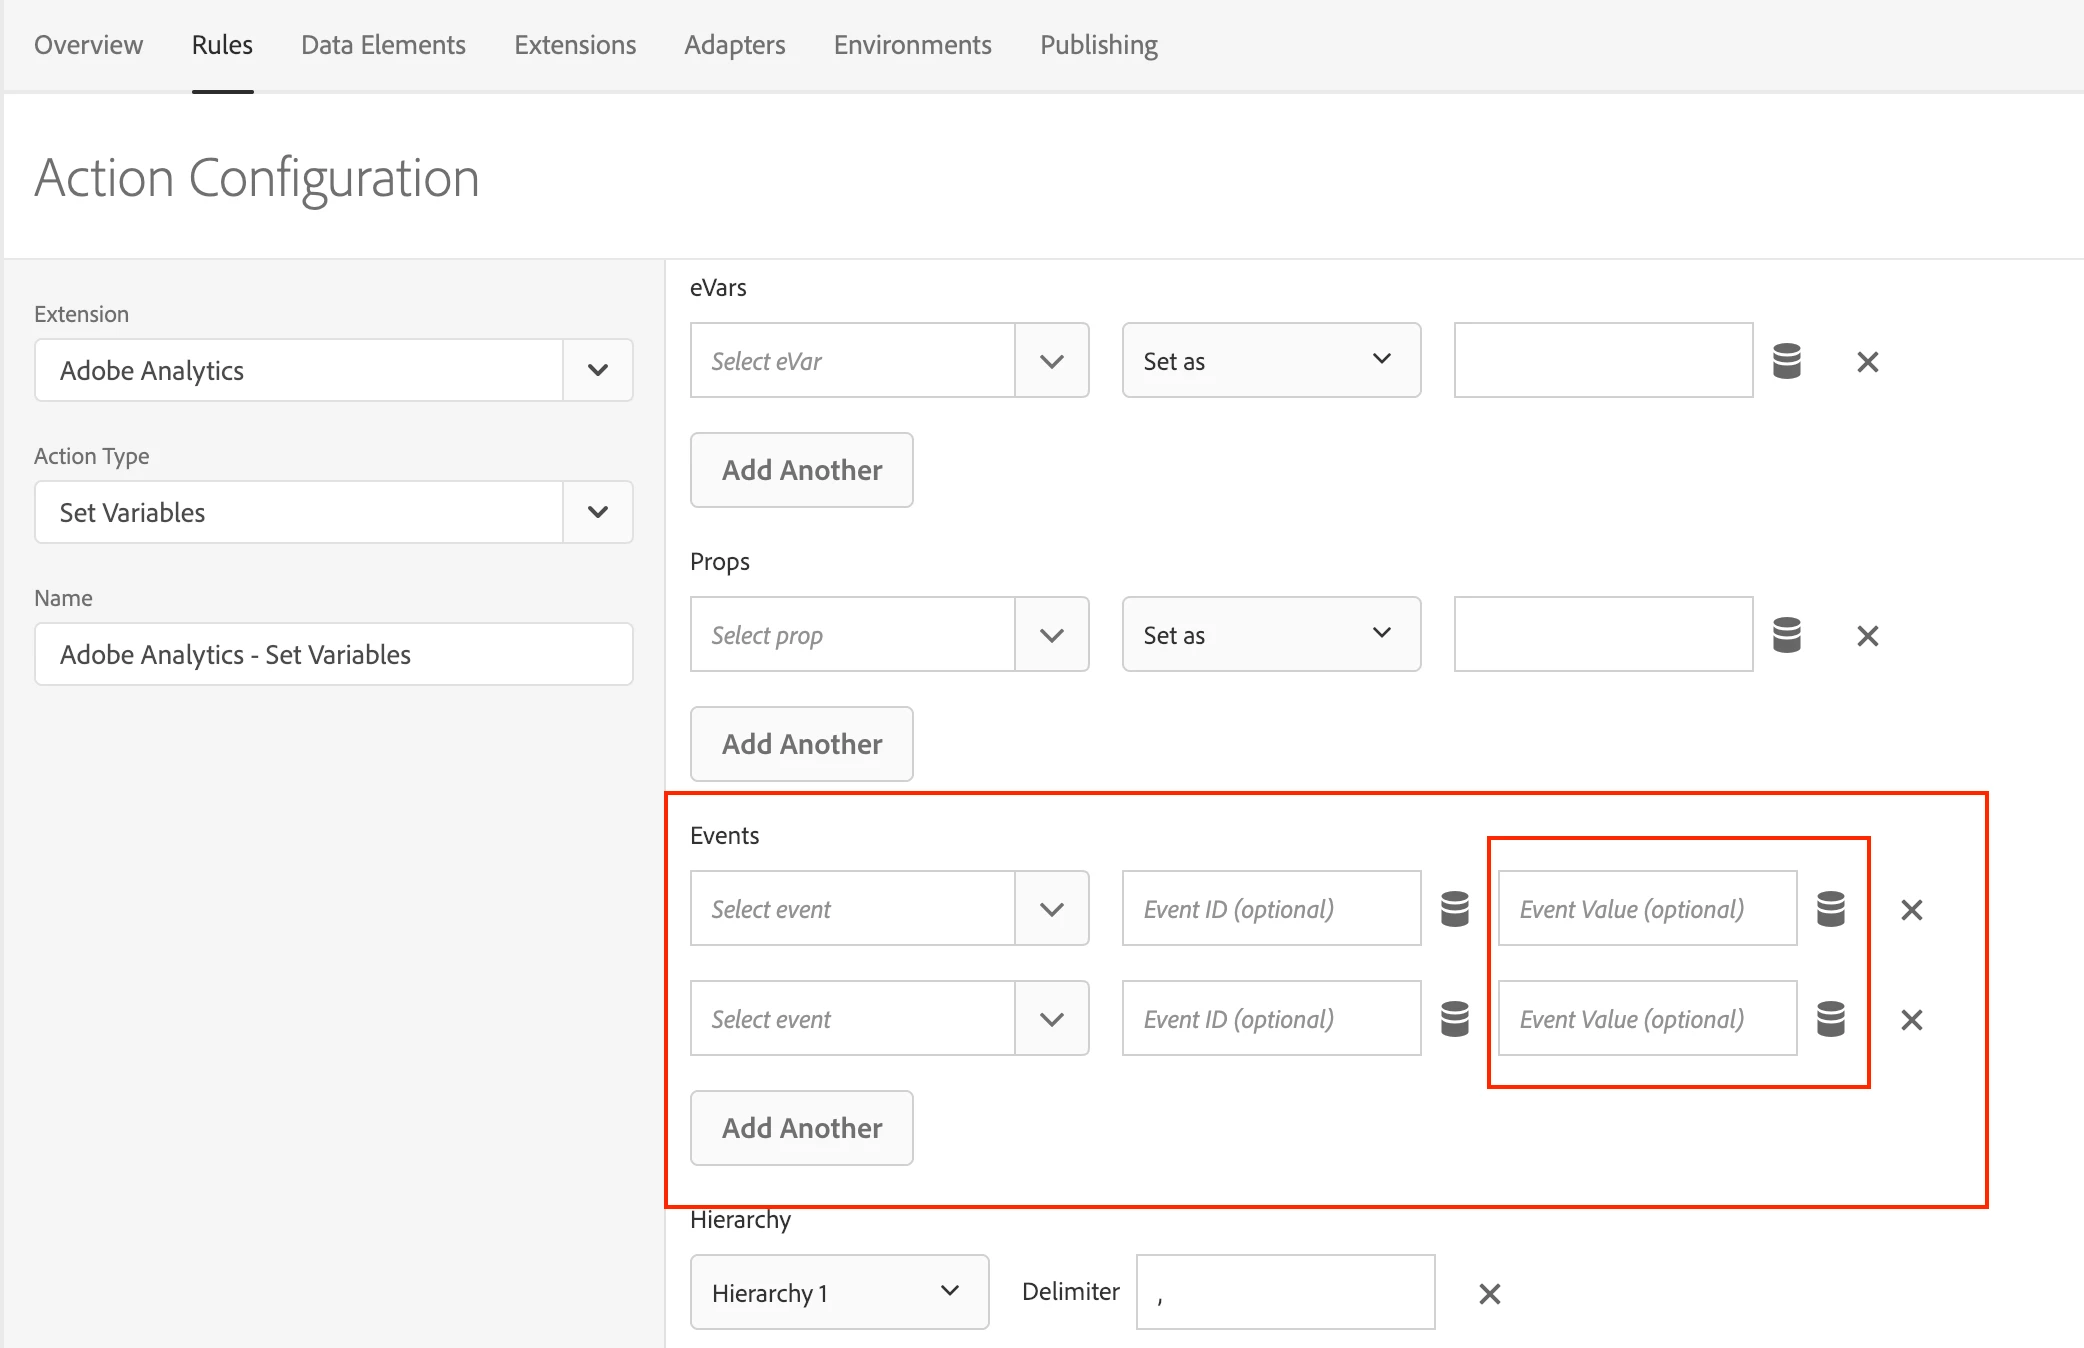2084x1348 pixels.
Task: Remove the Props row with X
Action: pos(1867,636)
